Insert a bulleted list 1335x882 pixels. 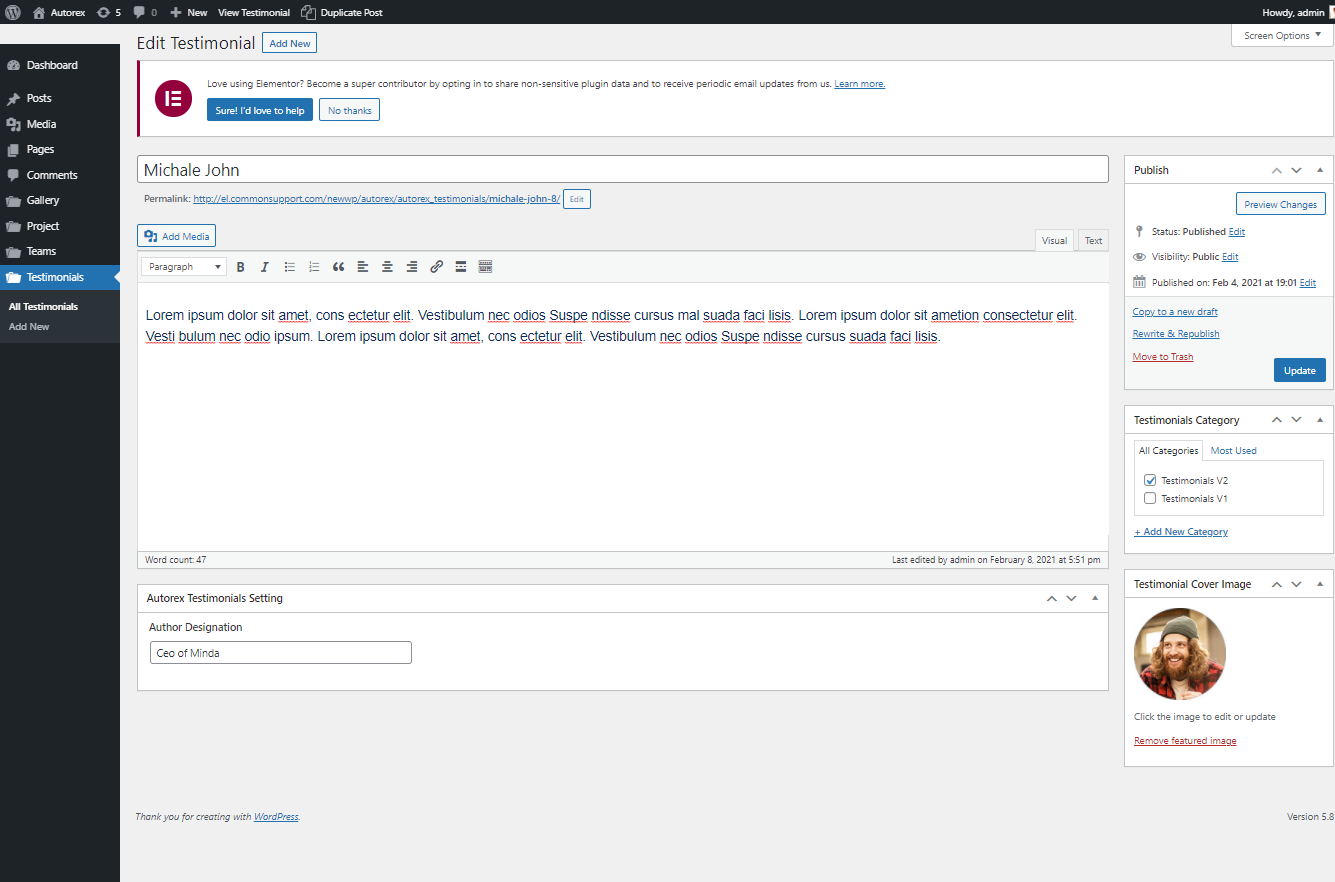click(290, 267)
